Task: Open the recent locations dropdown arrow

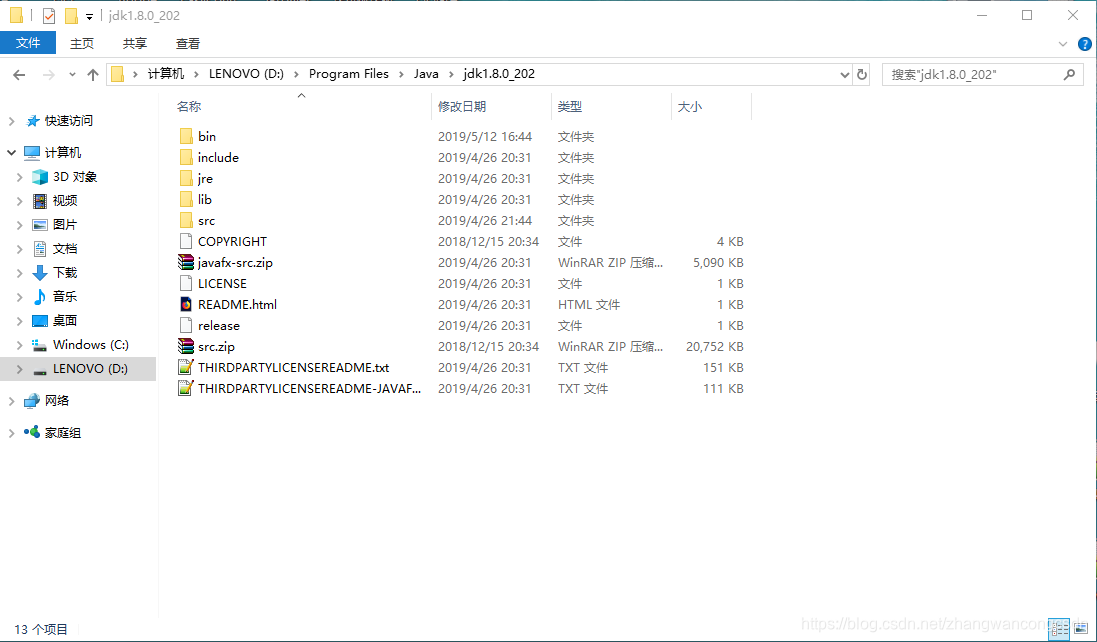Action: point(72,74)
